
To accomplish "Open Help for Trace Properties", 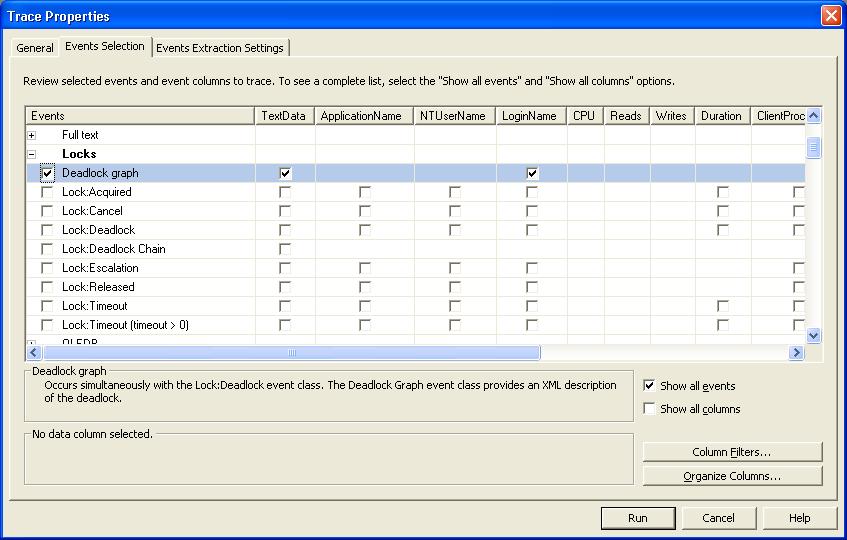I will [x=799, y=518].
